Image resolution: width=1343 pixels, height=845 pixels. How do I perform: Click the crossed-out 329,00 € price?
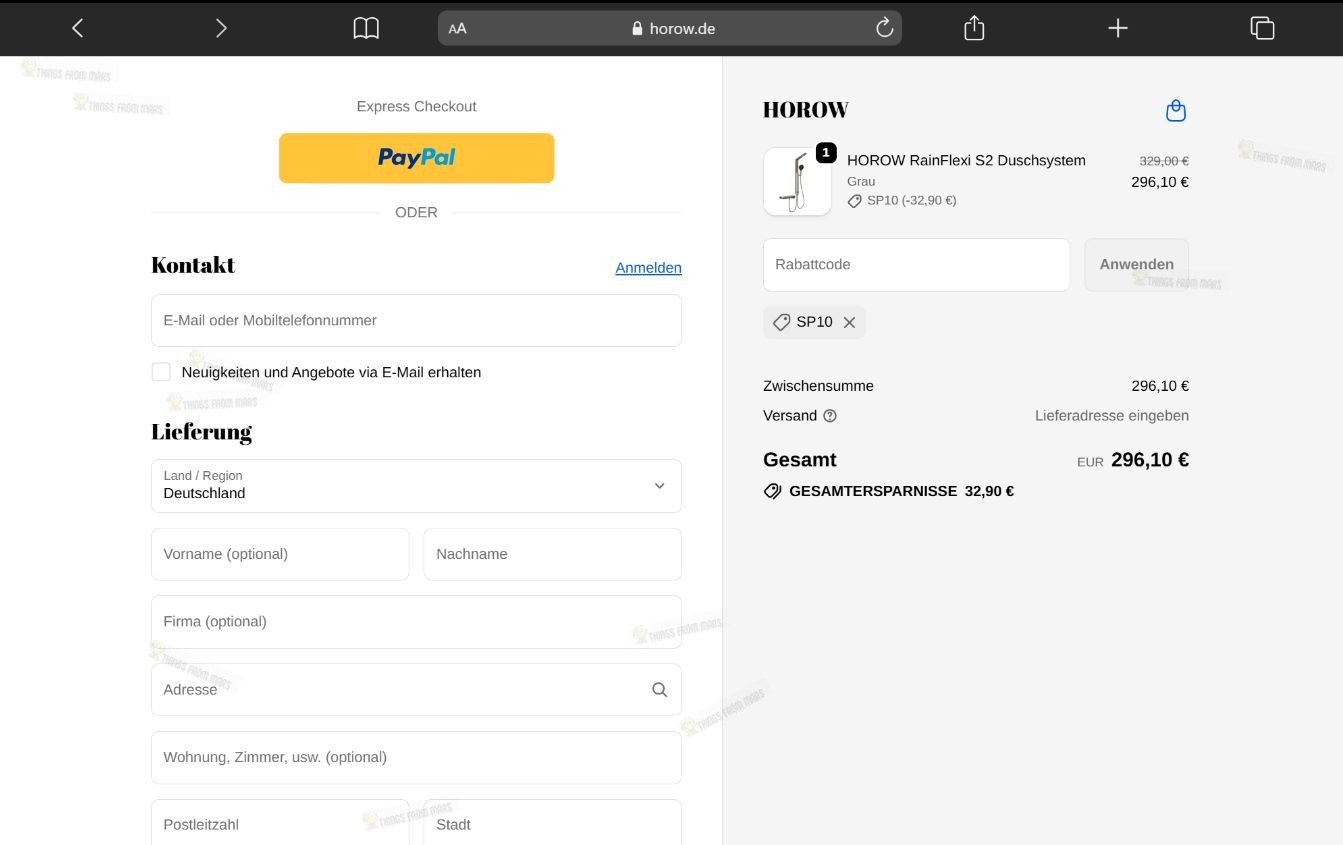(1164, 161)
